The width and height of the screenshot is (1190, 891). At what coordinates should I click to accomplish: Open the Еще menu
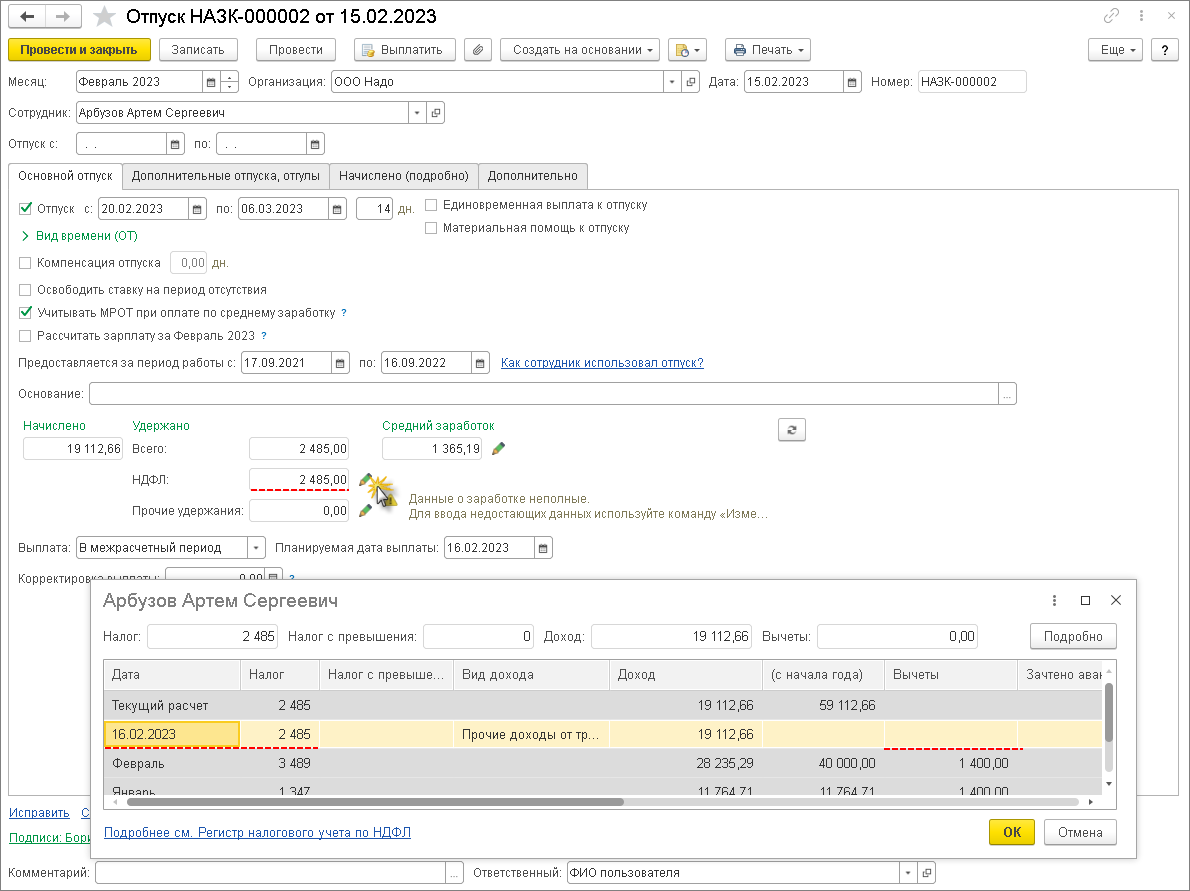pos(1116,50)
